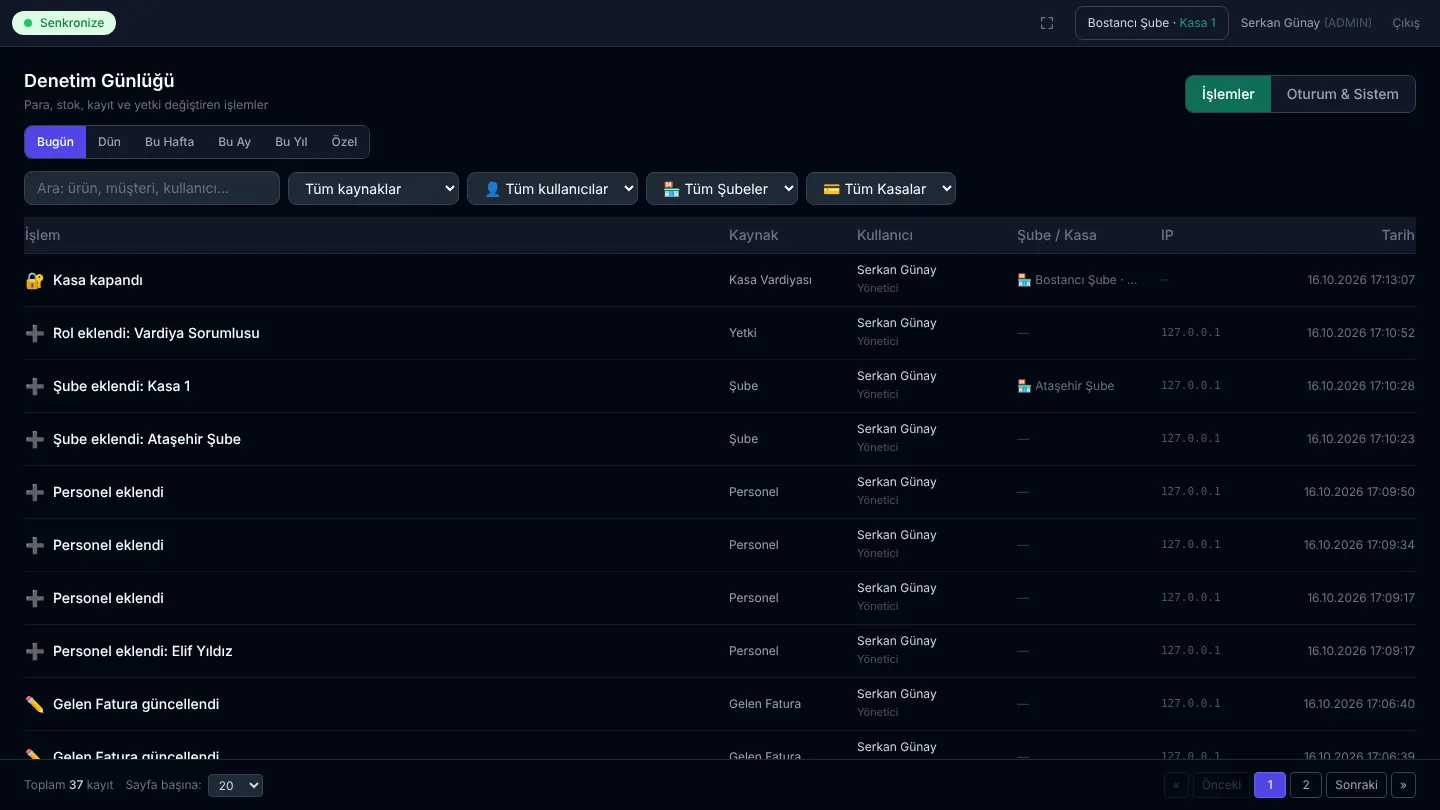The image size is (1440, 810).
Task: Click pencil icon beside Gelen Fatura güncellendi
Action: (34, 704)
